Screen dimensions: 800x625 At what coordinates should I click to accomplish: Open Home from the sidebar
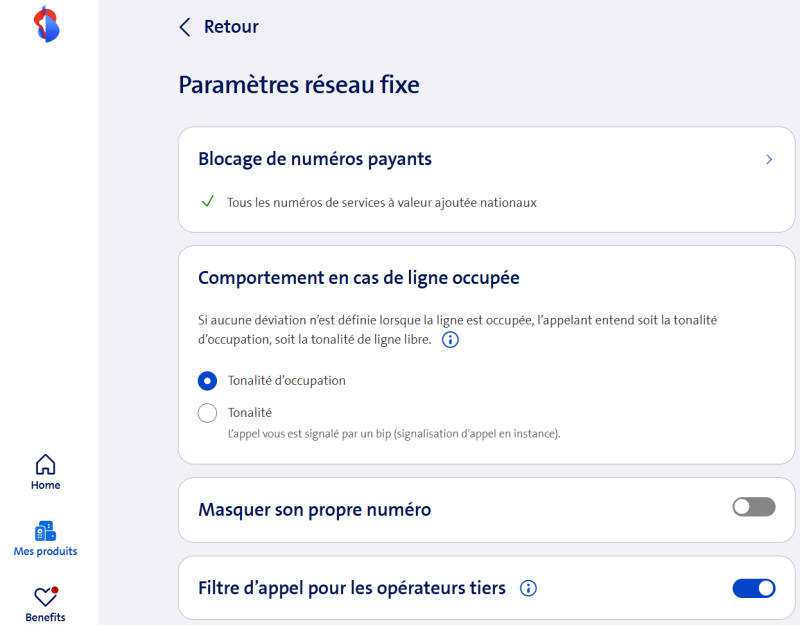[x=45, y=465]
